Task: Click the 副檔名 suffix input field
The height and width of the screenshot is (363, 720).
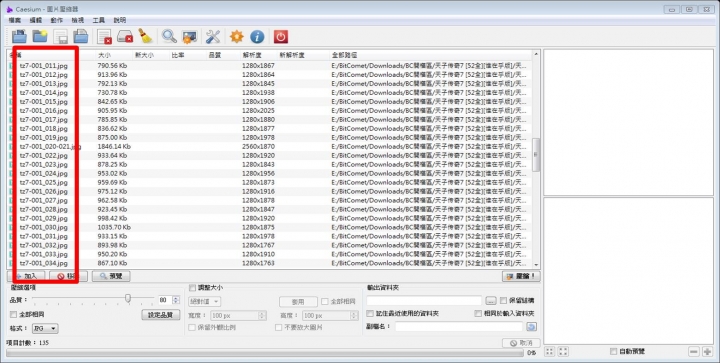Action: click(459, 326)
